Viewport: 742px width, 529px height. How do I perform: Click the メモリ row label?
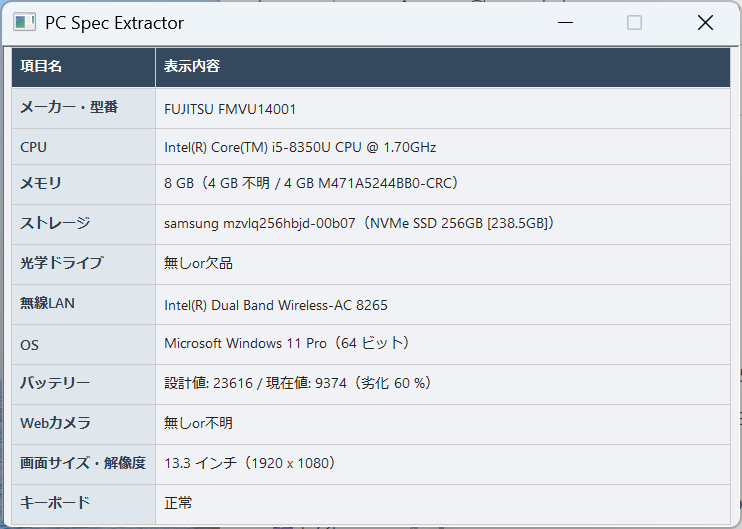[x=41, y=183]
